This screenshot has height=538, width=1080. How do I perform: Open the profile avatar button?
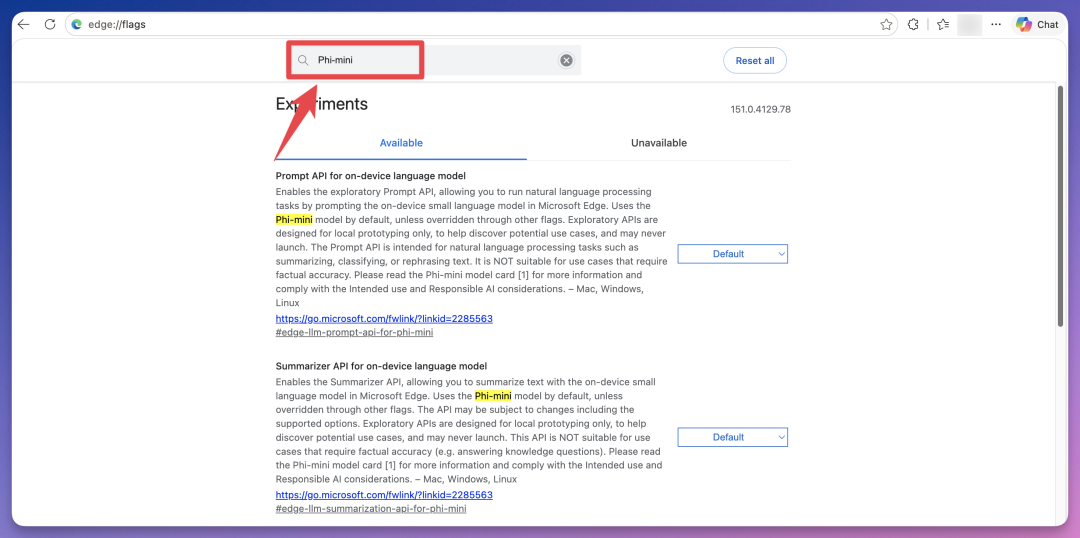(x=969, y=24)
